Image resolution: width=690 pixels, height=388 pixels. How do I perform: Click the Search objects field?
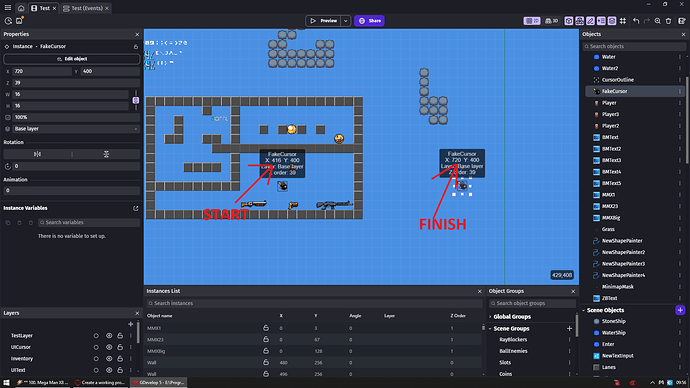coord(634,46)
